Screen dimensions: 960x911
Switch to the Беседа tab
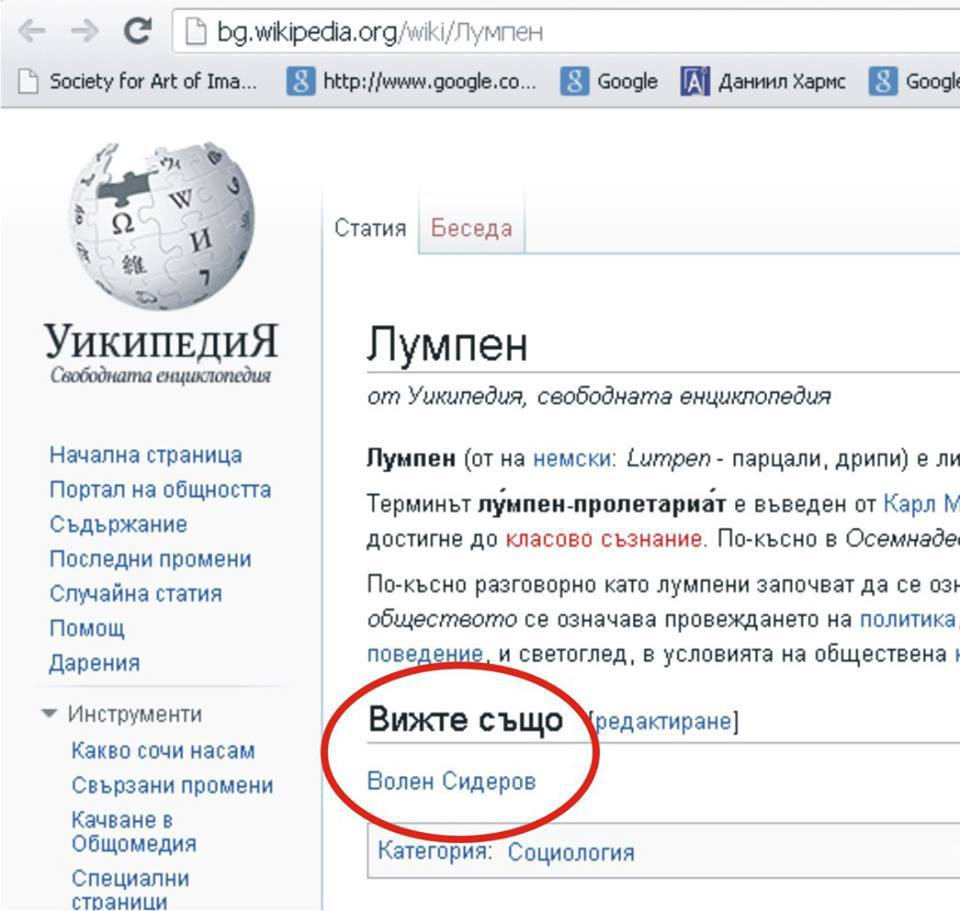coord(471,228)
